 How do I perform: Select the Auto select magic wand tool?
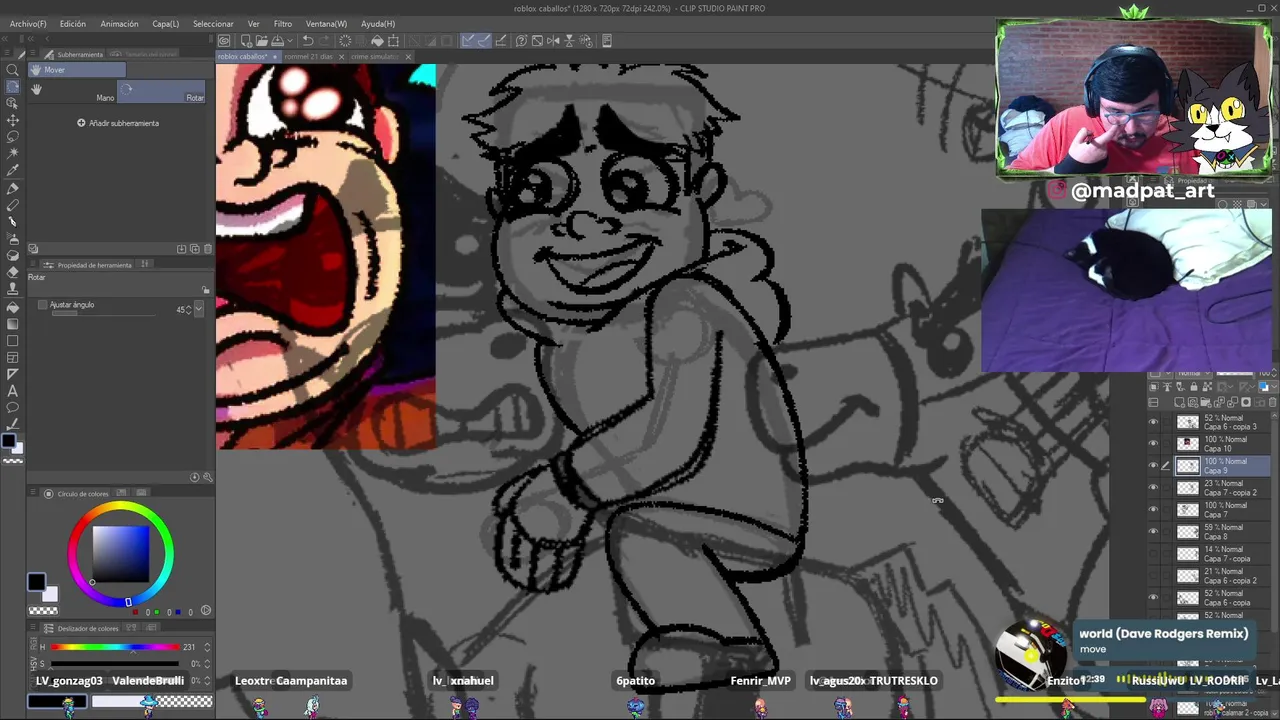point(13,154)
